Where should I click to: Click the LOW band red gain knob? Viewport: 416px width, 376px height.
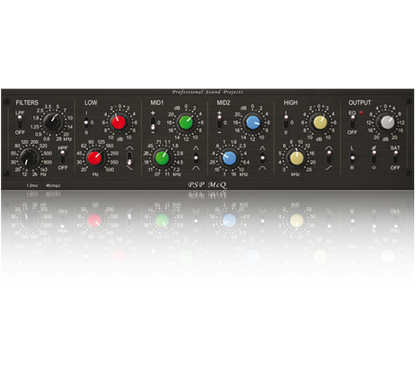tap(119, 122)
